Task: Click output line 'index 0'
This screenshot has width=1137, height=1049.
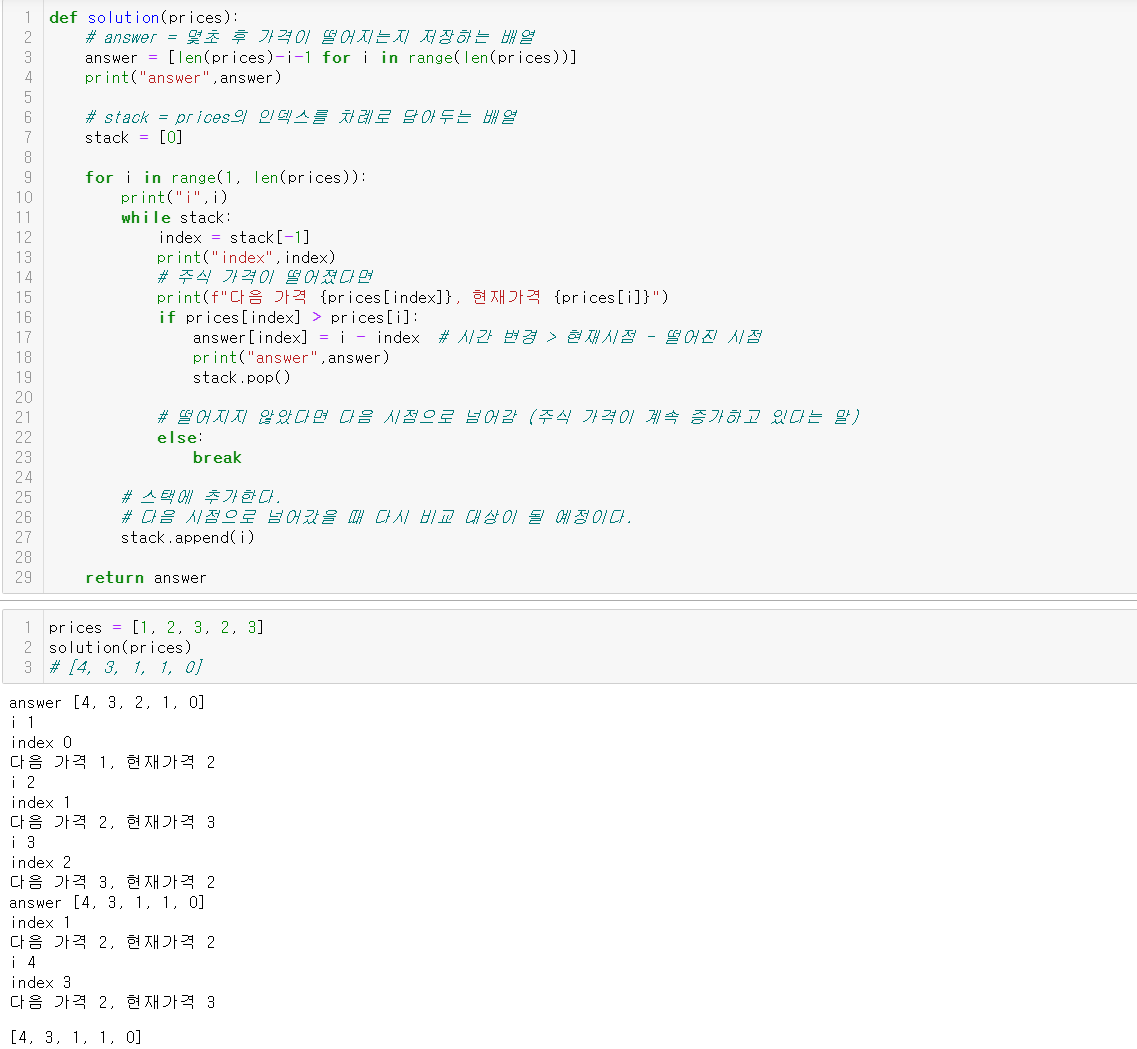Action: 41,743
